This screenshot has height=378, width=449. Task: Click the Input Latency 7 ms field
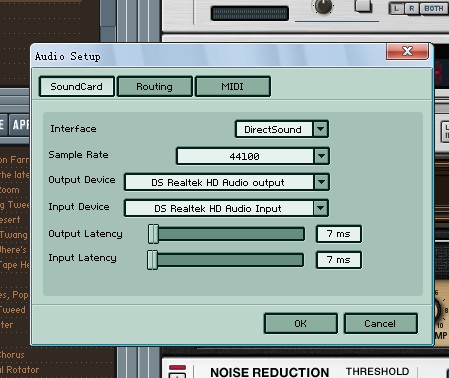point(339,260)
